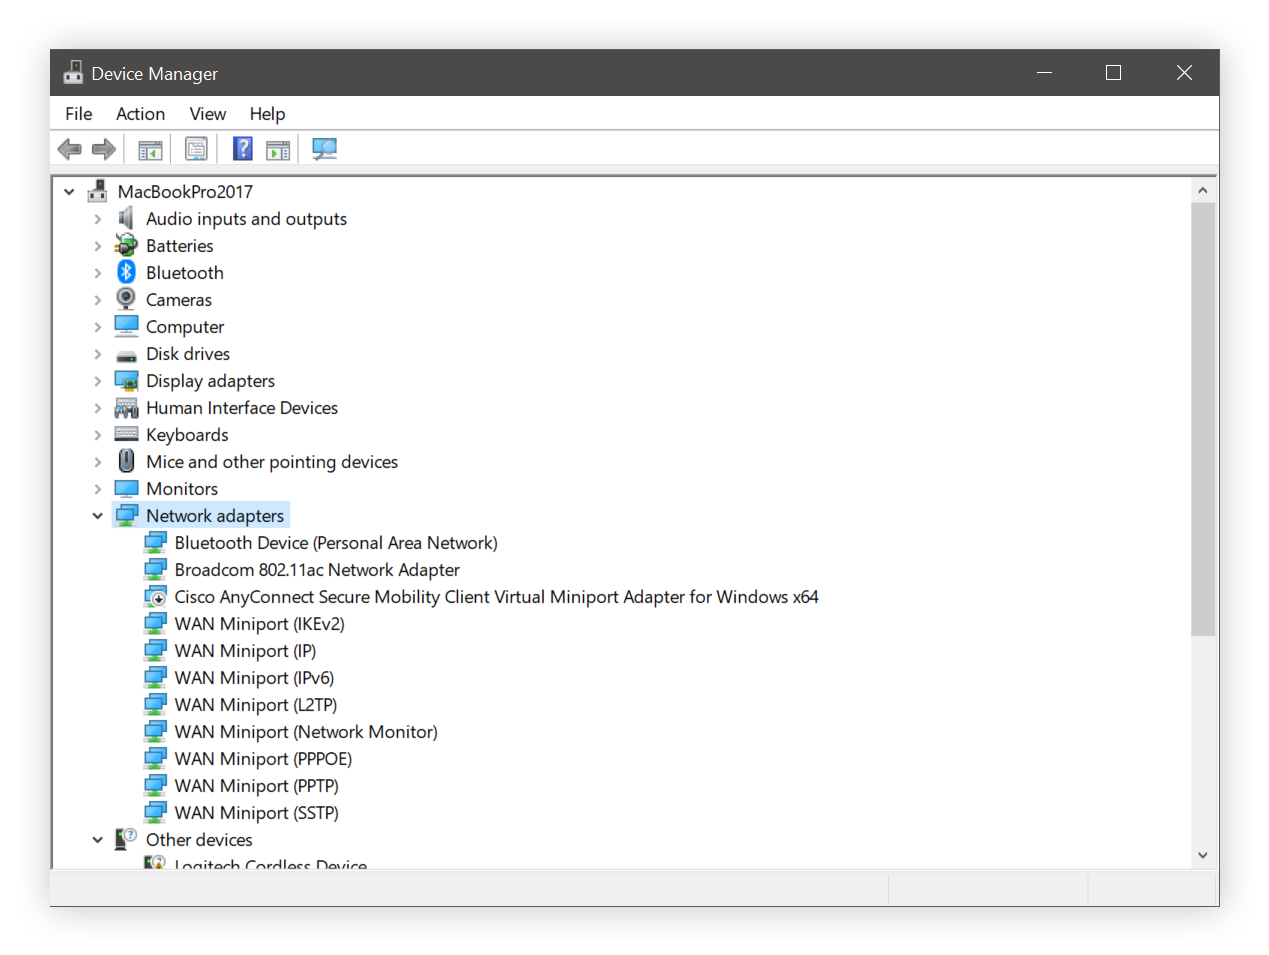Image resolution: width=1269 pixels, height=955 pixels.
Task: Open the Action menu
Action: 140,113
